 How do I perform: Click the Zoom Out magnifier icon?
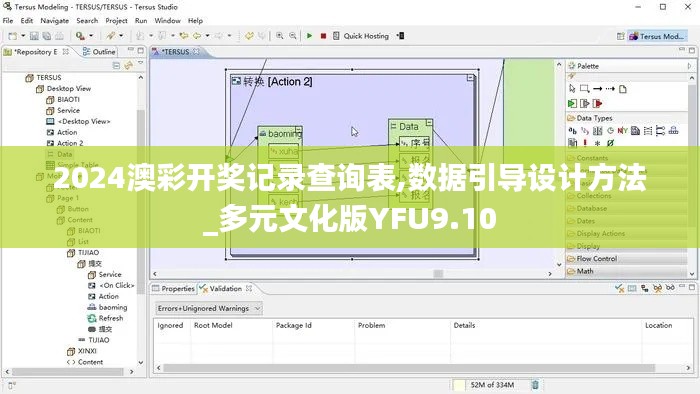[293, 36]
